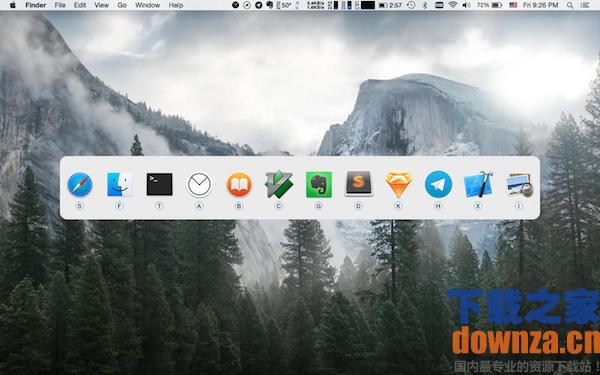
Task: Open the File menu
Action: click(60, 5)
